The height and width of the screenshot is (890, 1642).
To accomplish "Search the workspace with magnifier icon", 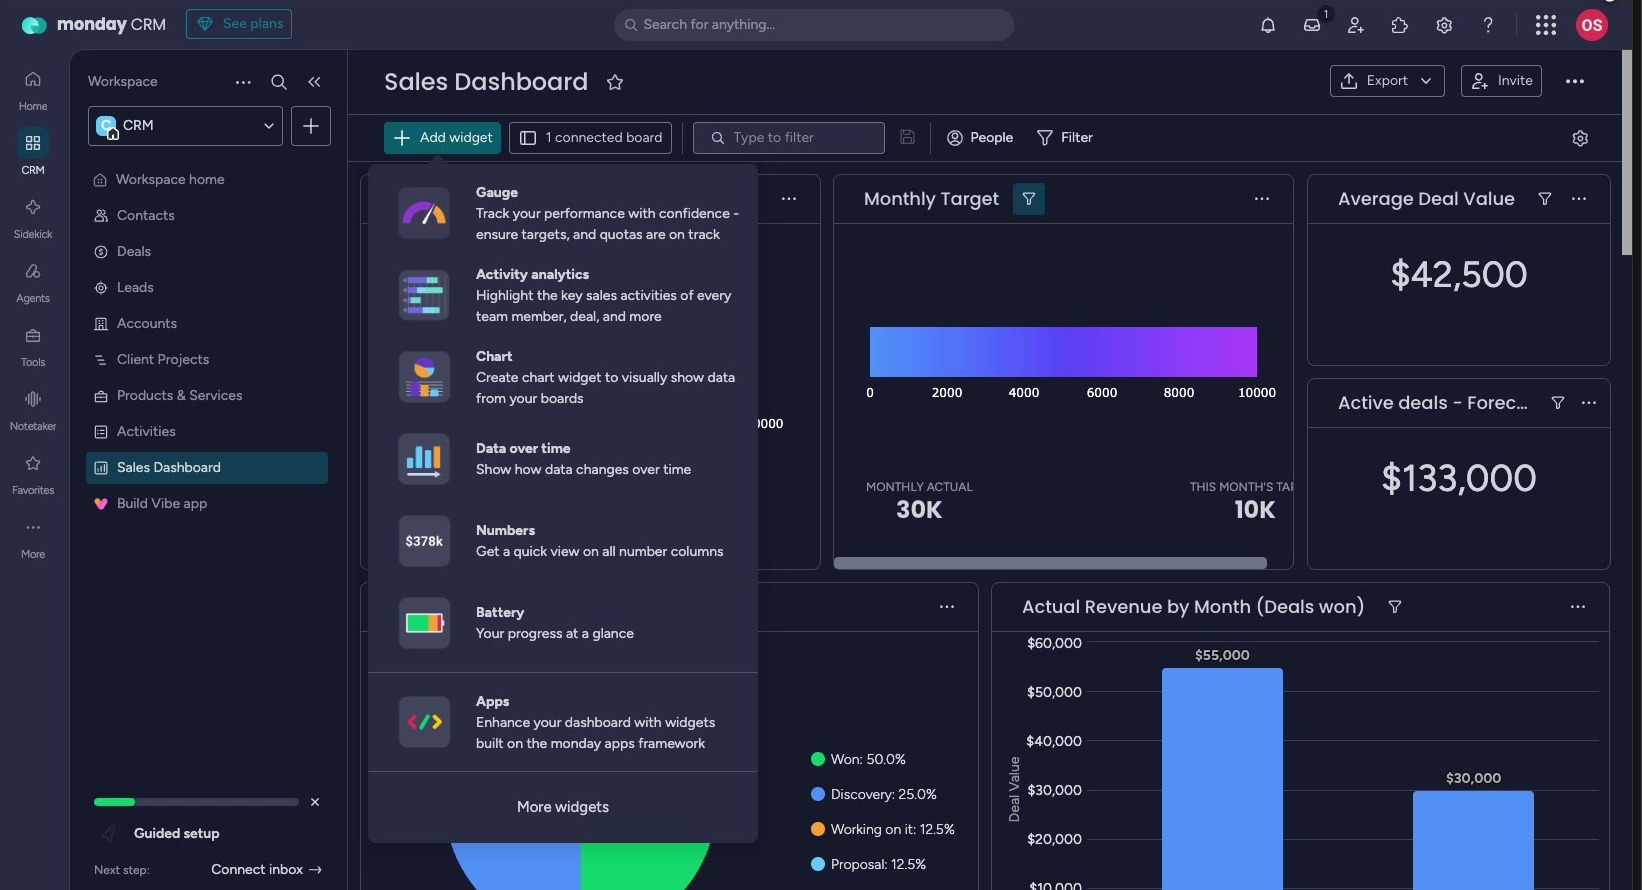I will [x=279, y=82].
